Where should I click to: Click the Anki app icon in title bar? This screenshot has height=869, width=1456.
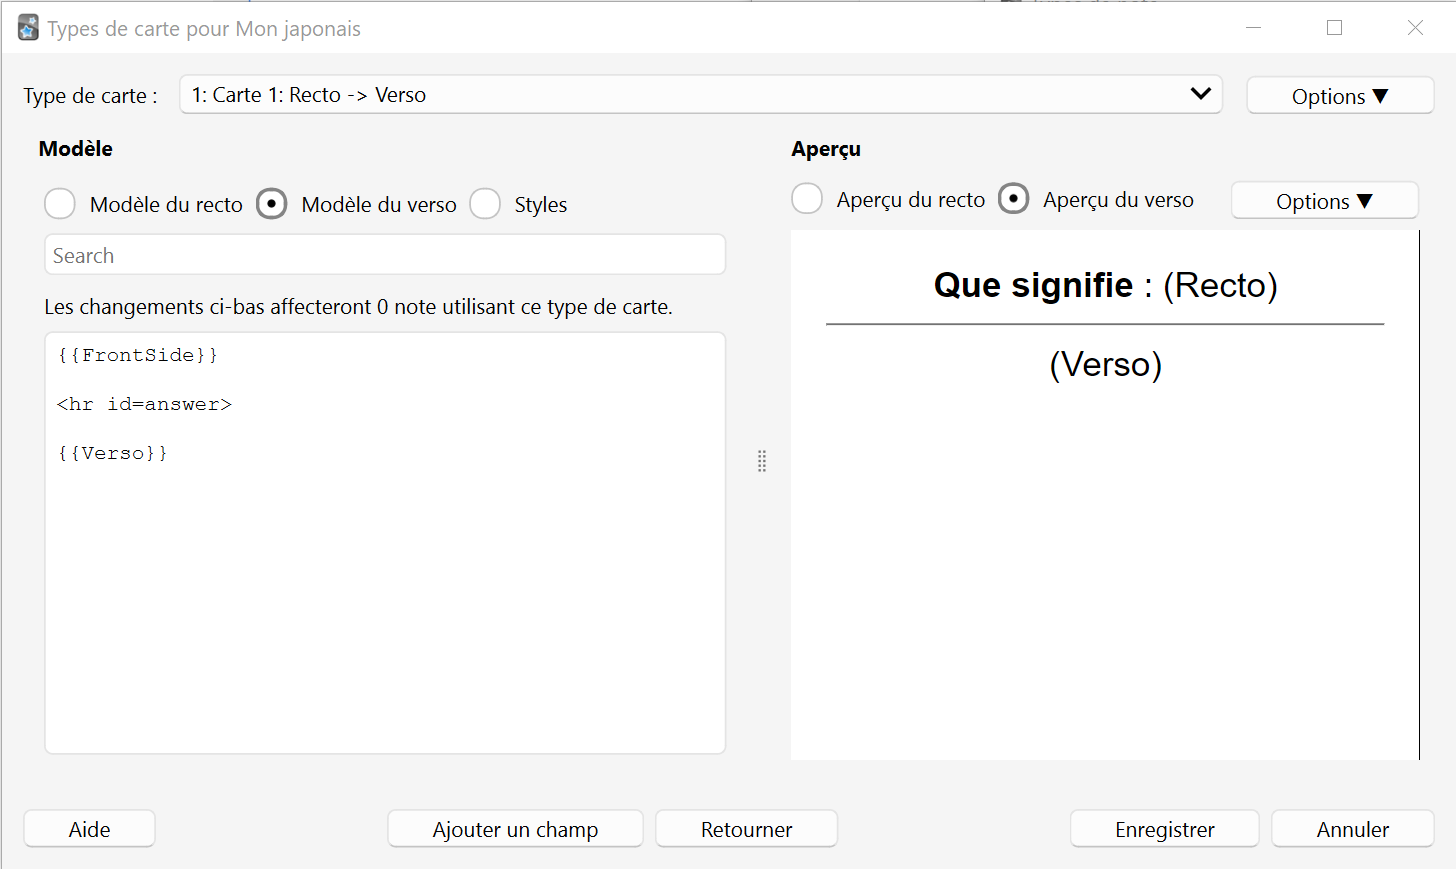coord(28,28)
